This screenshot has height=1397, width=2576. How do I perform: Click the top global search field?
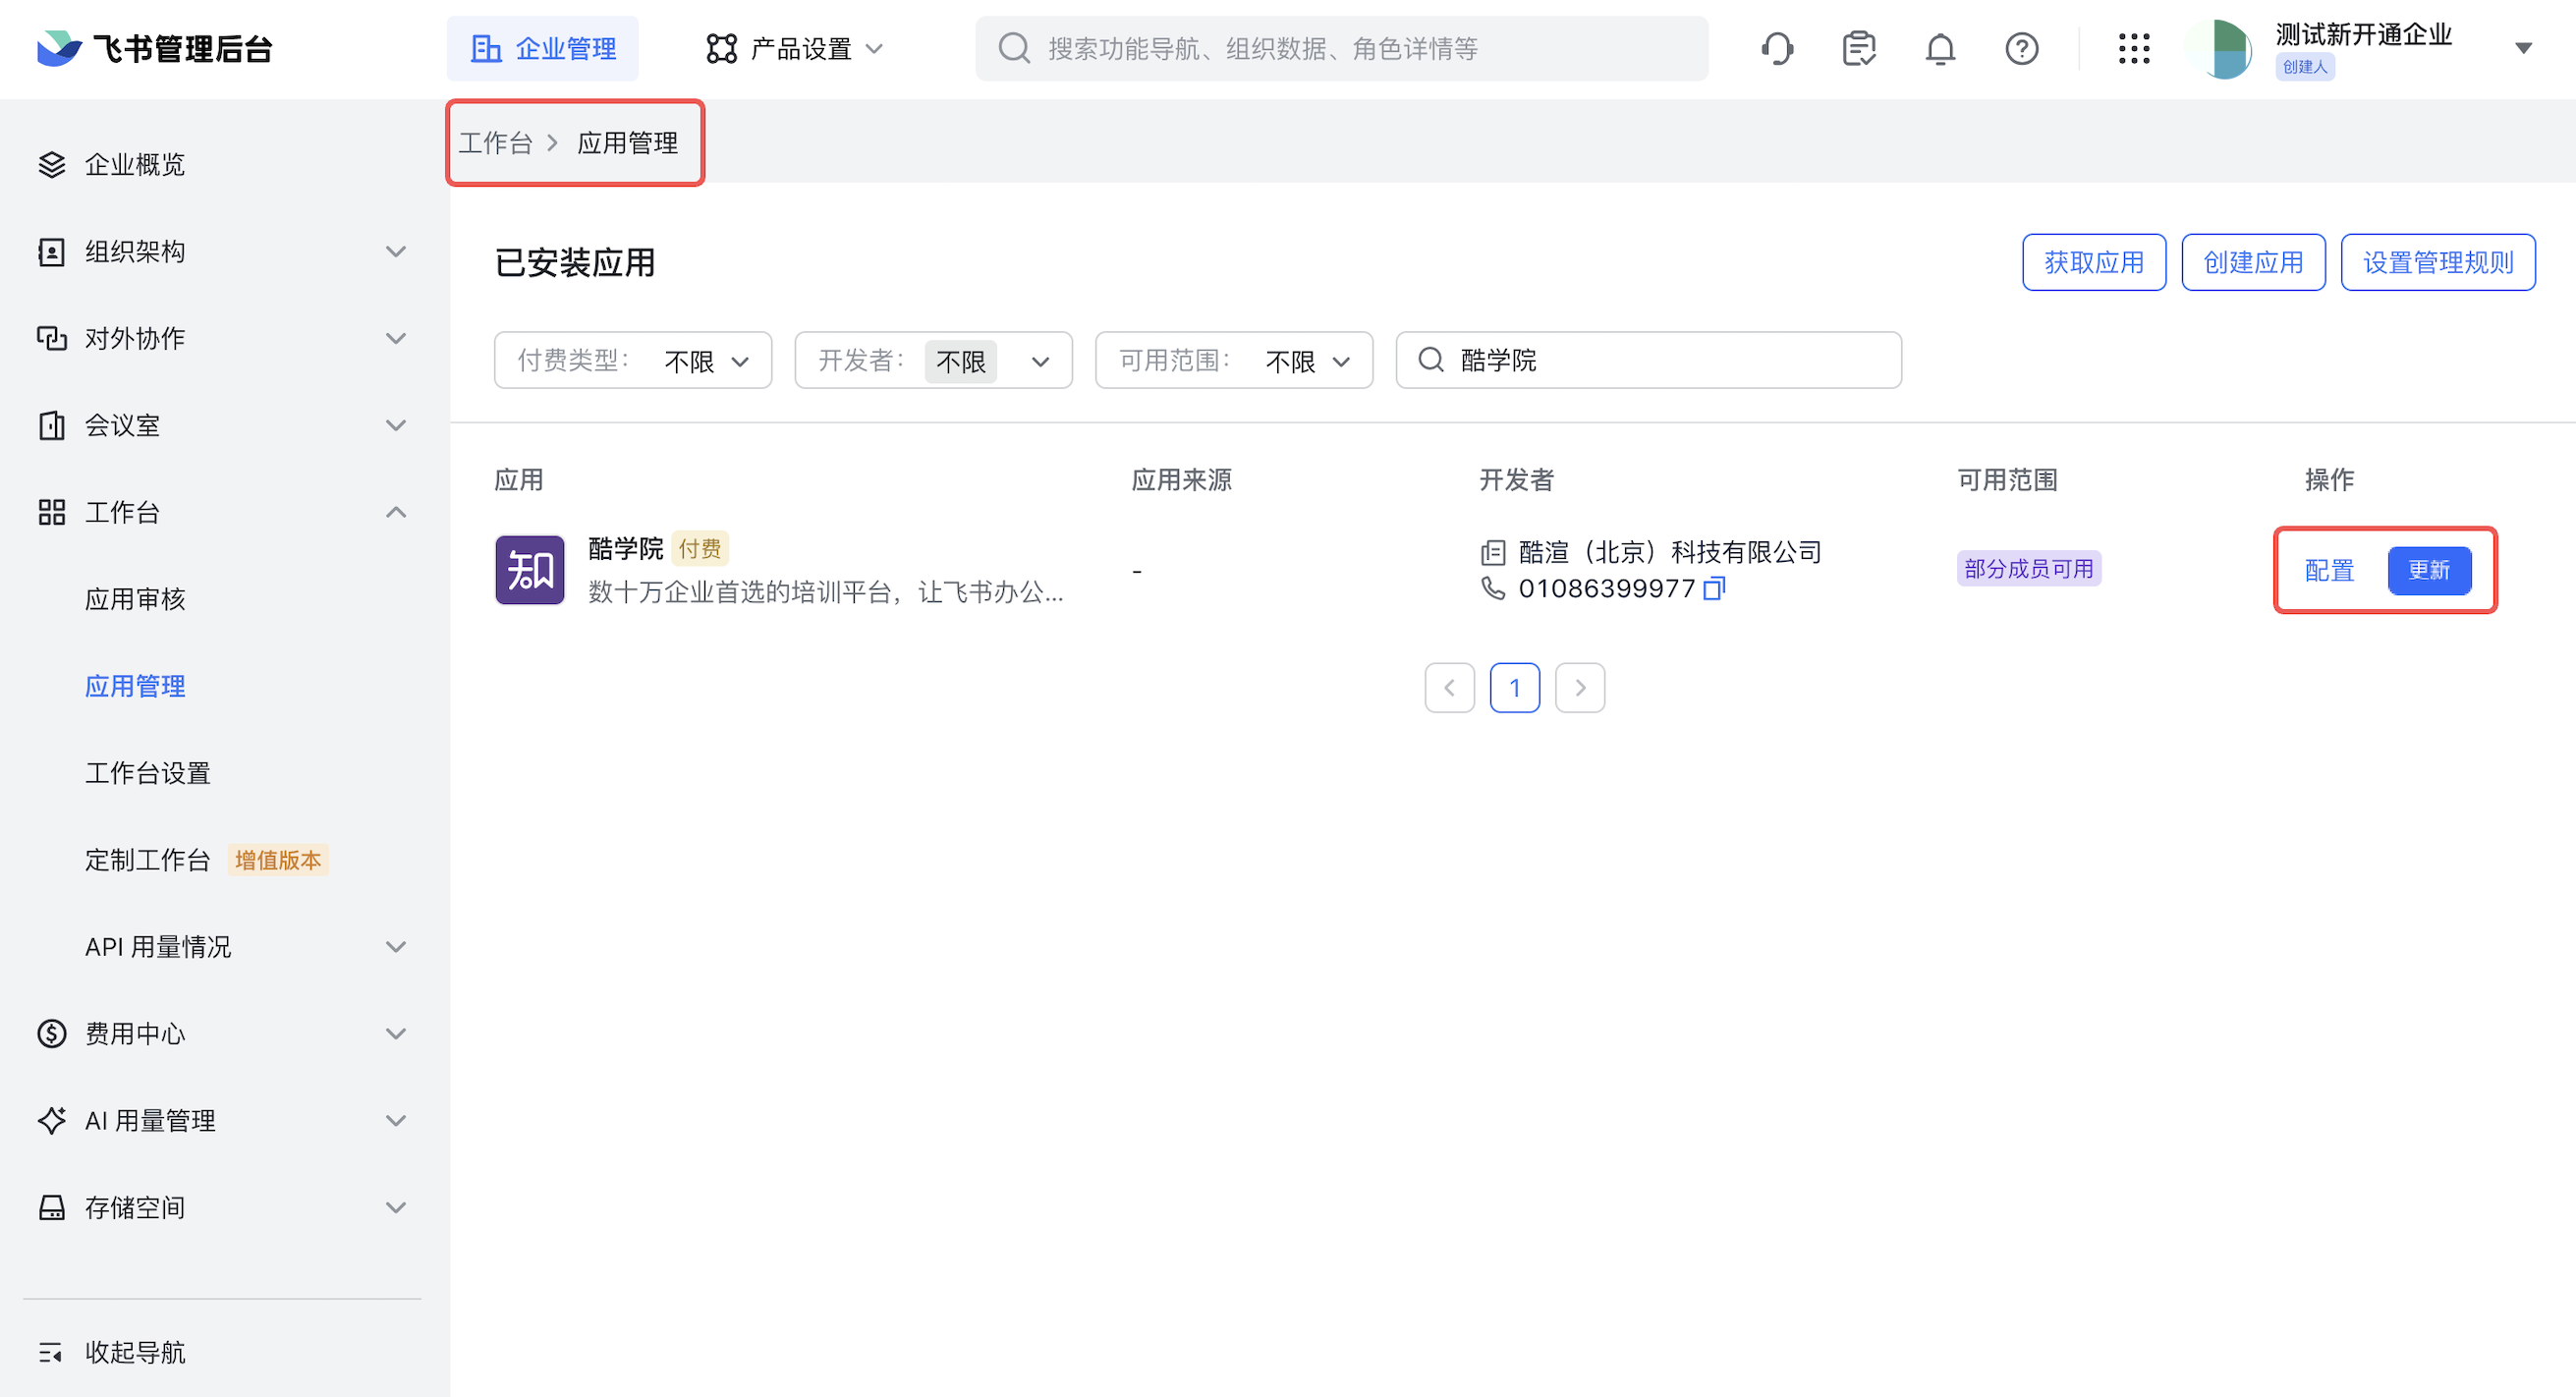coord(1341,48)
